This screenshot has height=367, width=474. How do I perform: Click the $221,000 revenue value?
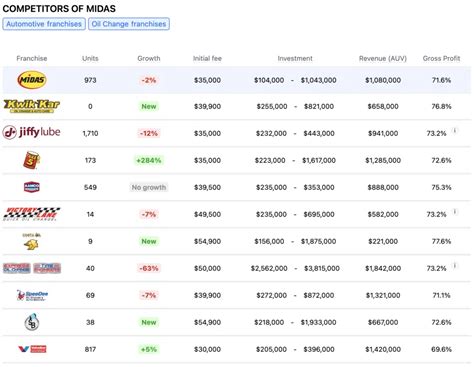tap(383, 241)
